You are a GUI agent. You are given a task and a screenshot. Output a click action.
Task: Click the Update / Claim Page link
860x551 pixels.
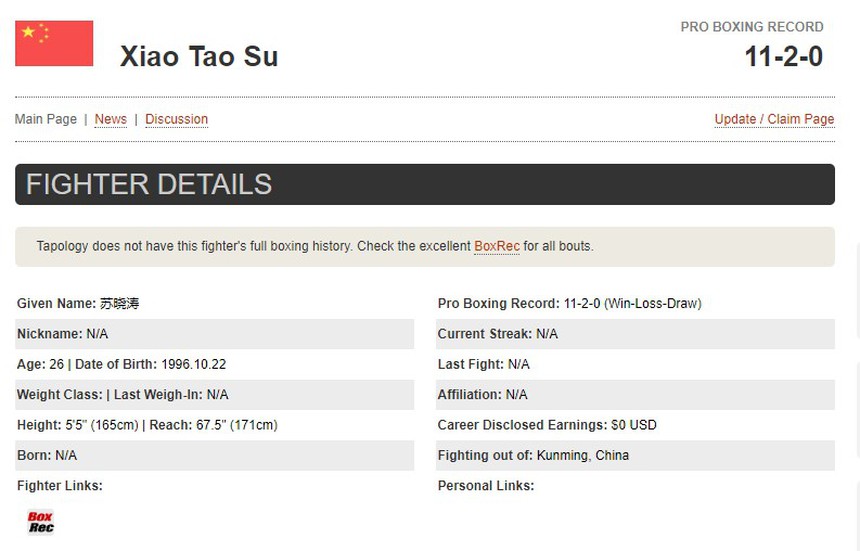(774, 119)
